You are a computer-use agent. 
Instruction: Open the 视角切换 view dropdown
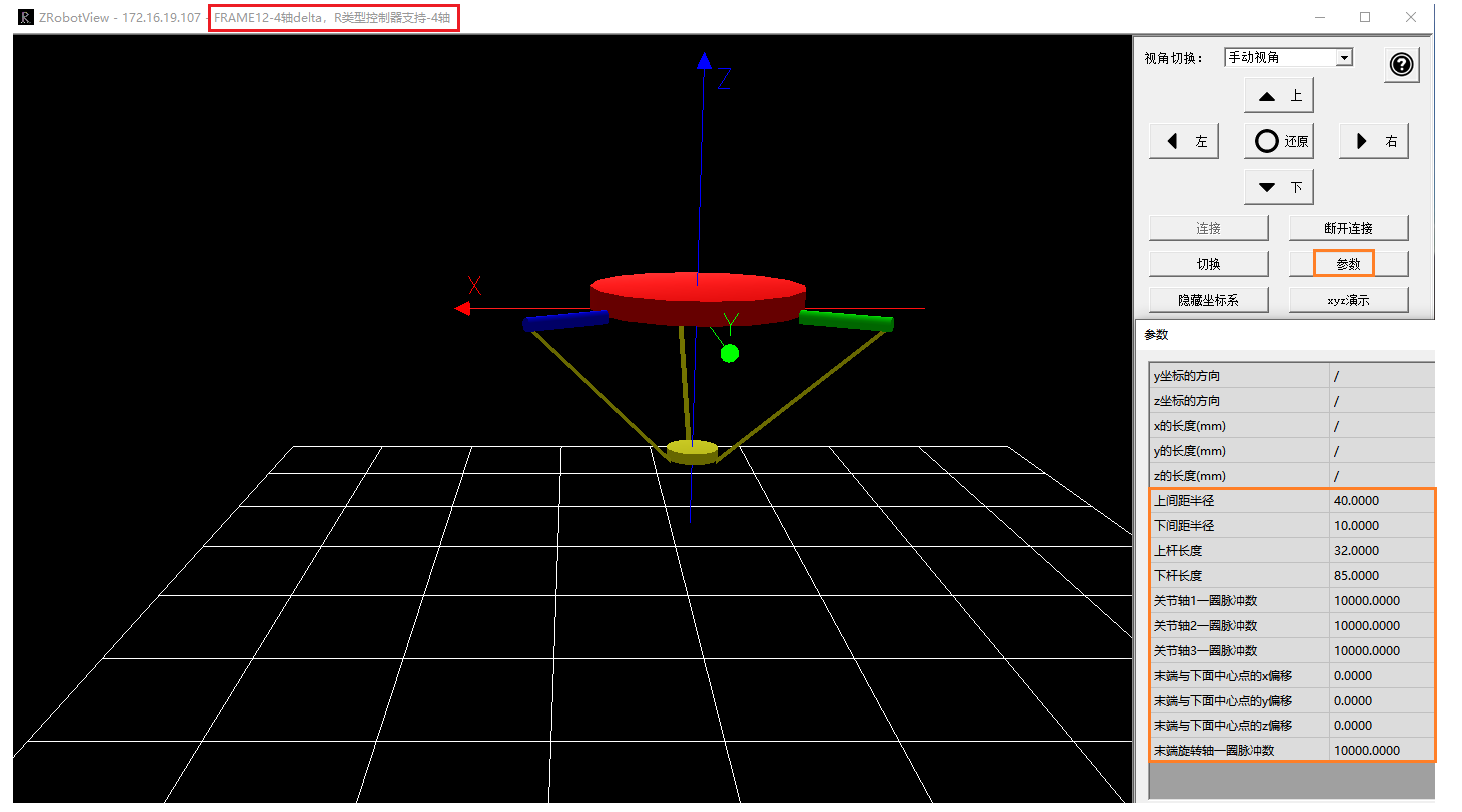[1288, 58]
